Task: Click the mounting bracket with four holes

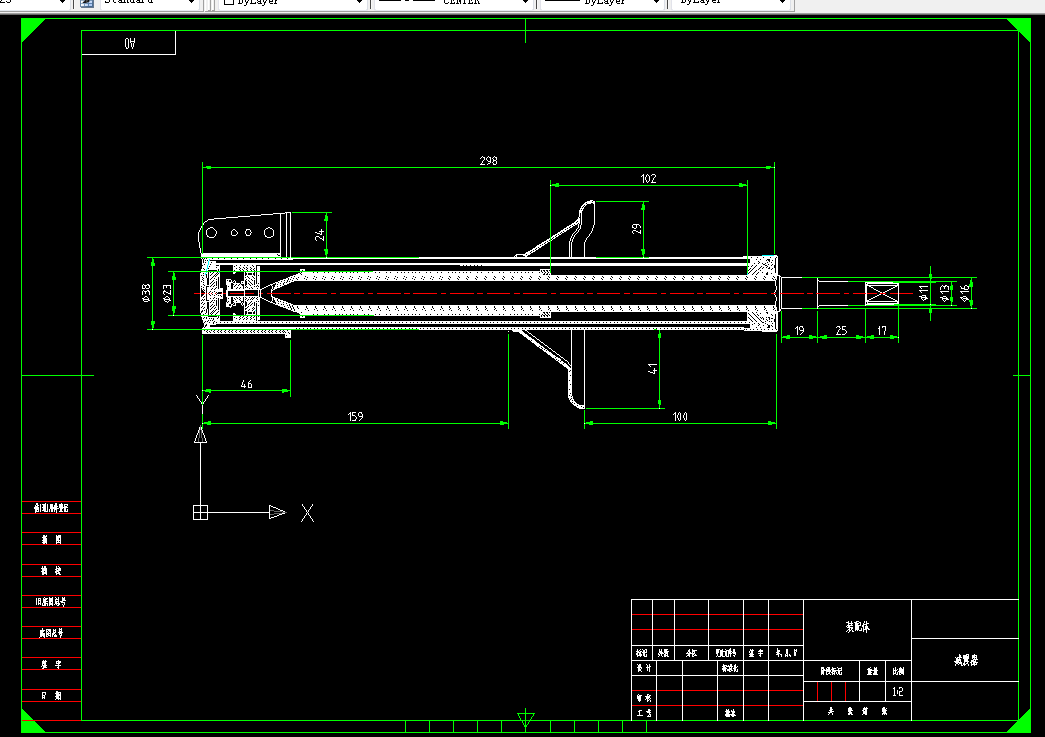Action: (x=245, y=235)
